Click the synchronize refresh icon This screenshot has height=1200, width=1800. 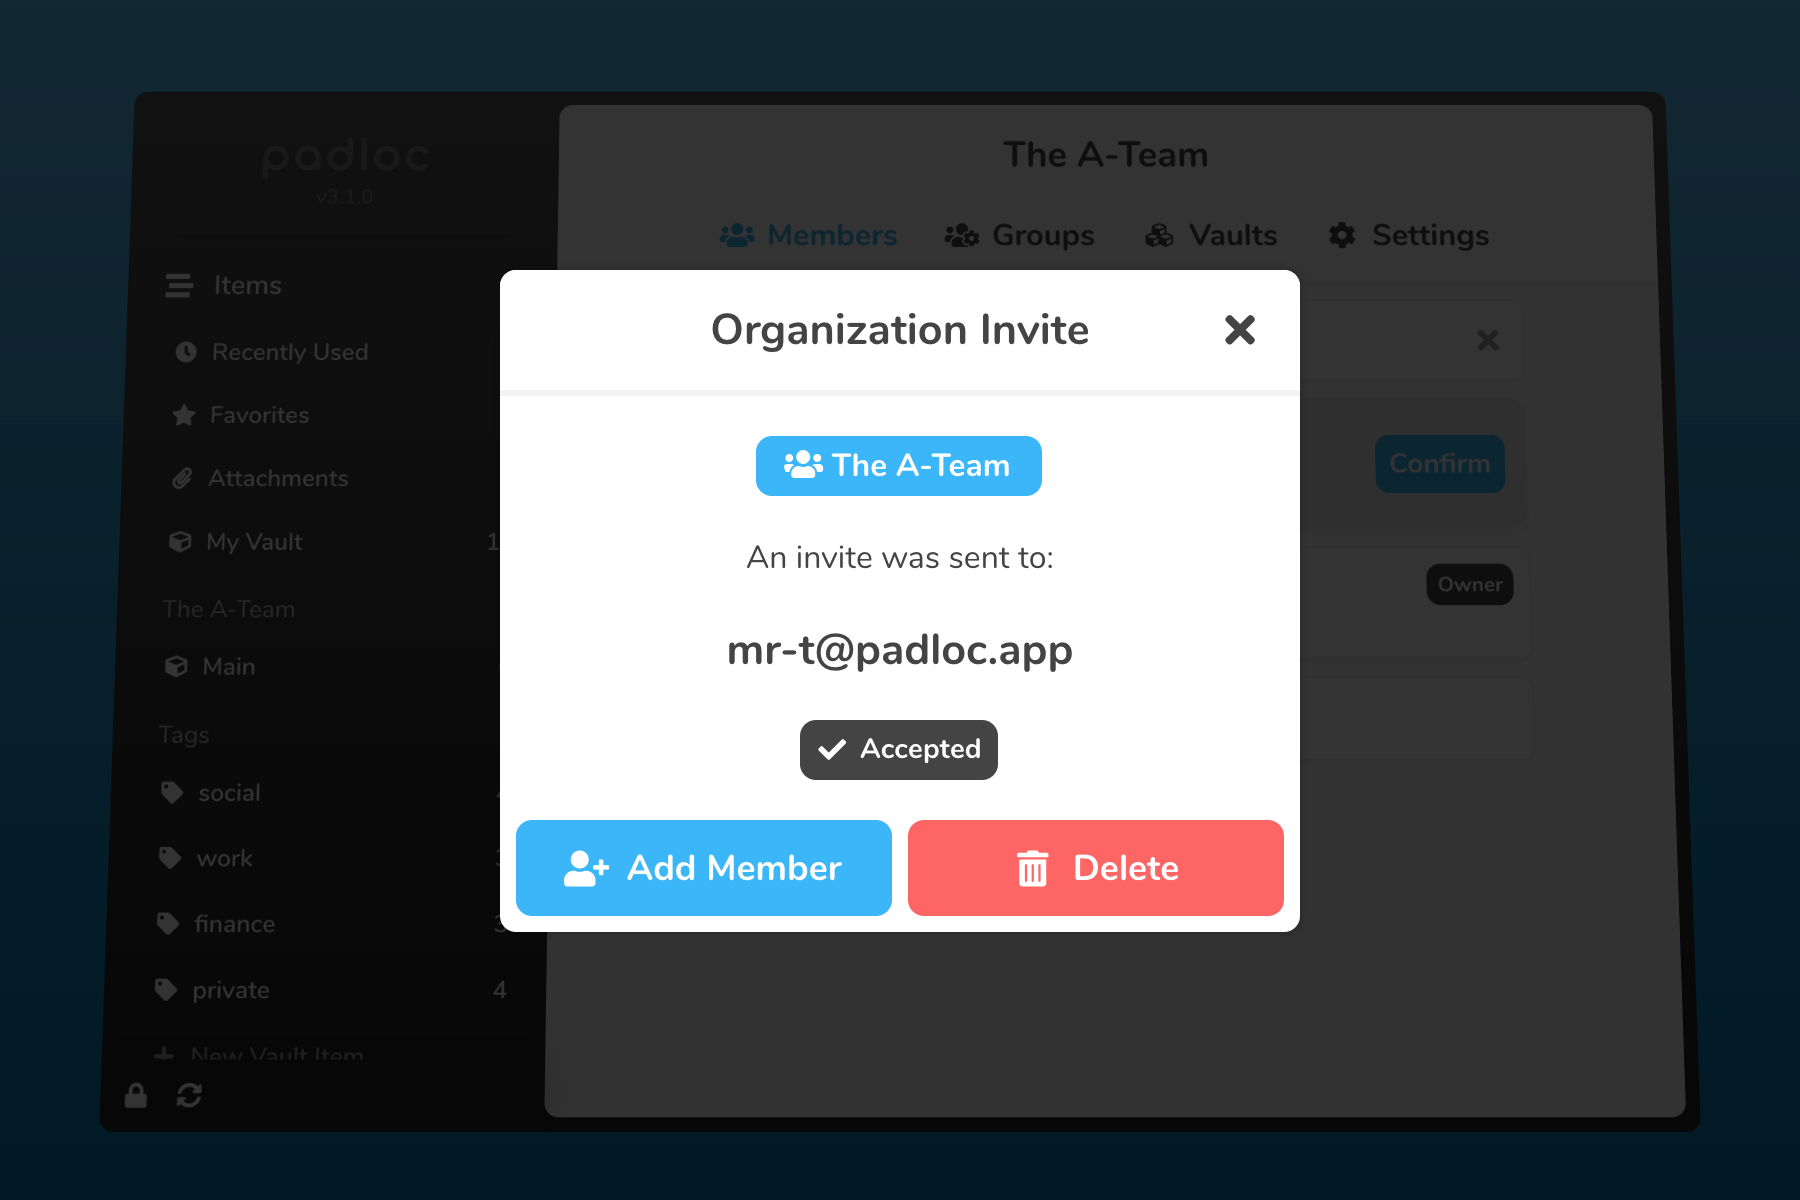(x=189, y=1096)
